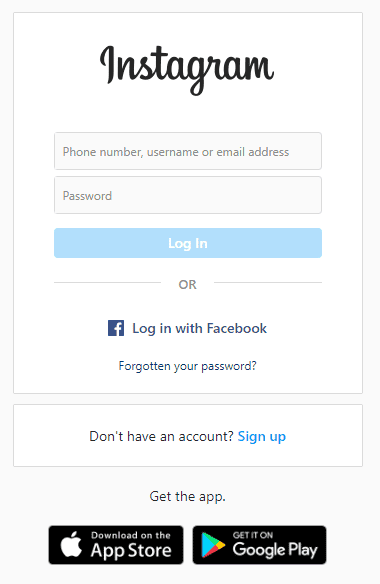Screen dimensions: 380x584
Task: Open the Forgotten your password link
Action: tap(187, 366)
